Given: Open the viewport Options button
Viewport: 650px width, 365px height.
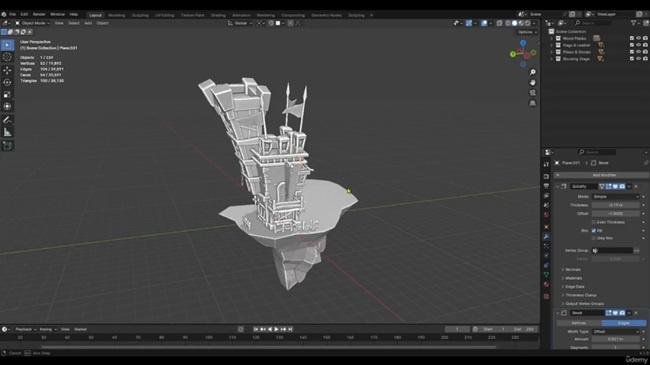Looking at the screenshot, I should pos(527,32).
